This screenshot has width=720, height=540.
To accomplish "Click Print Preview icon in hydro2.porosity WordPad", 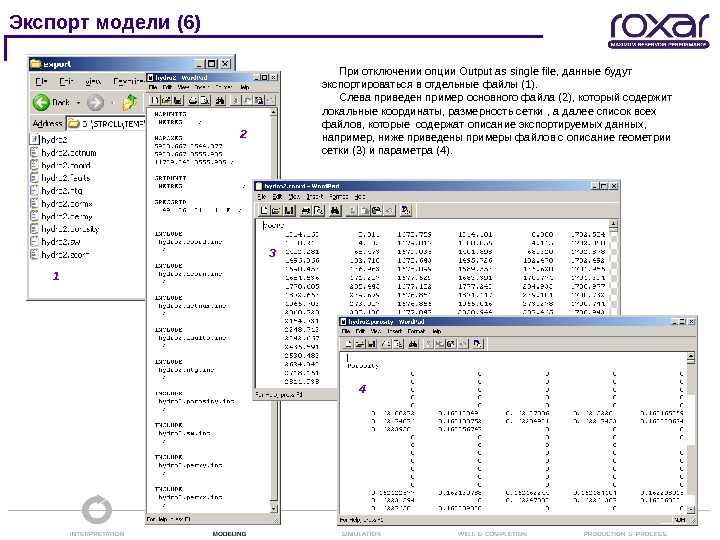I will pos(398,343).
